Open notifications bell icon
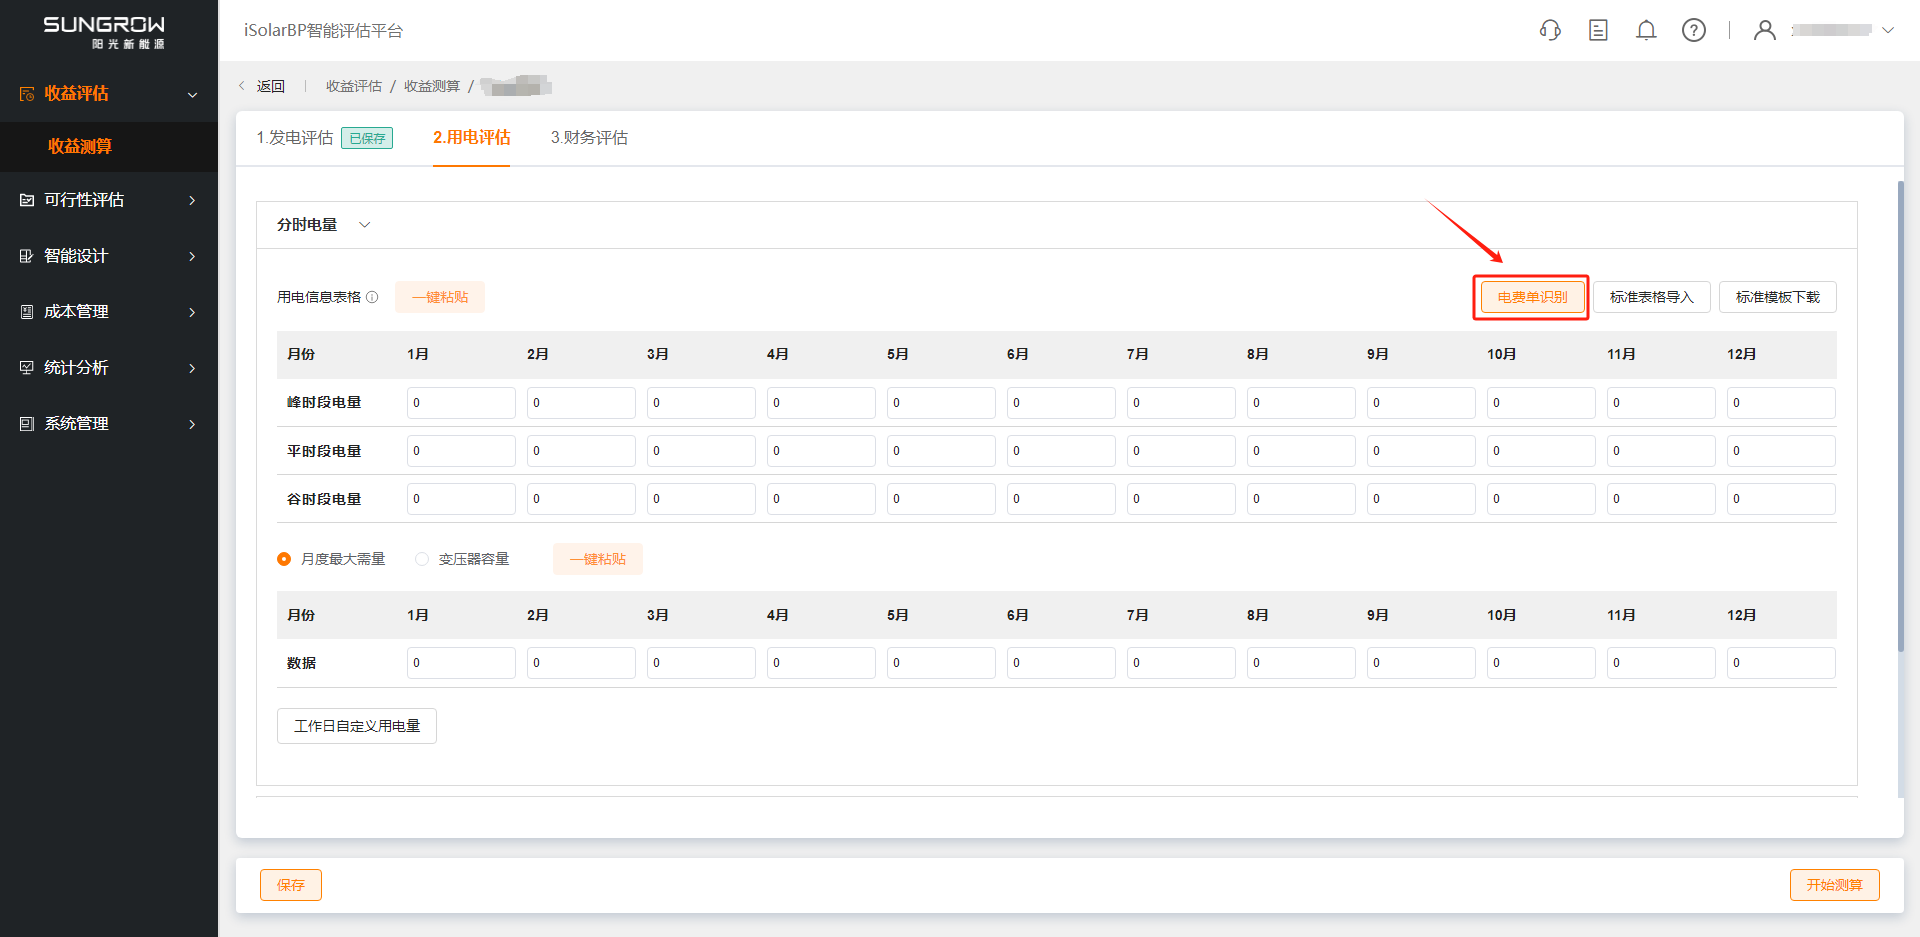Image resolution: width=1920 pixels, height=937 pixels. tap(1646, 30)
